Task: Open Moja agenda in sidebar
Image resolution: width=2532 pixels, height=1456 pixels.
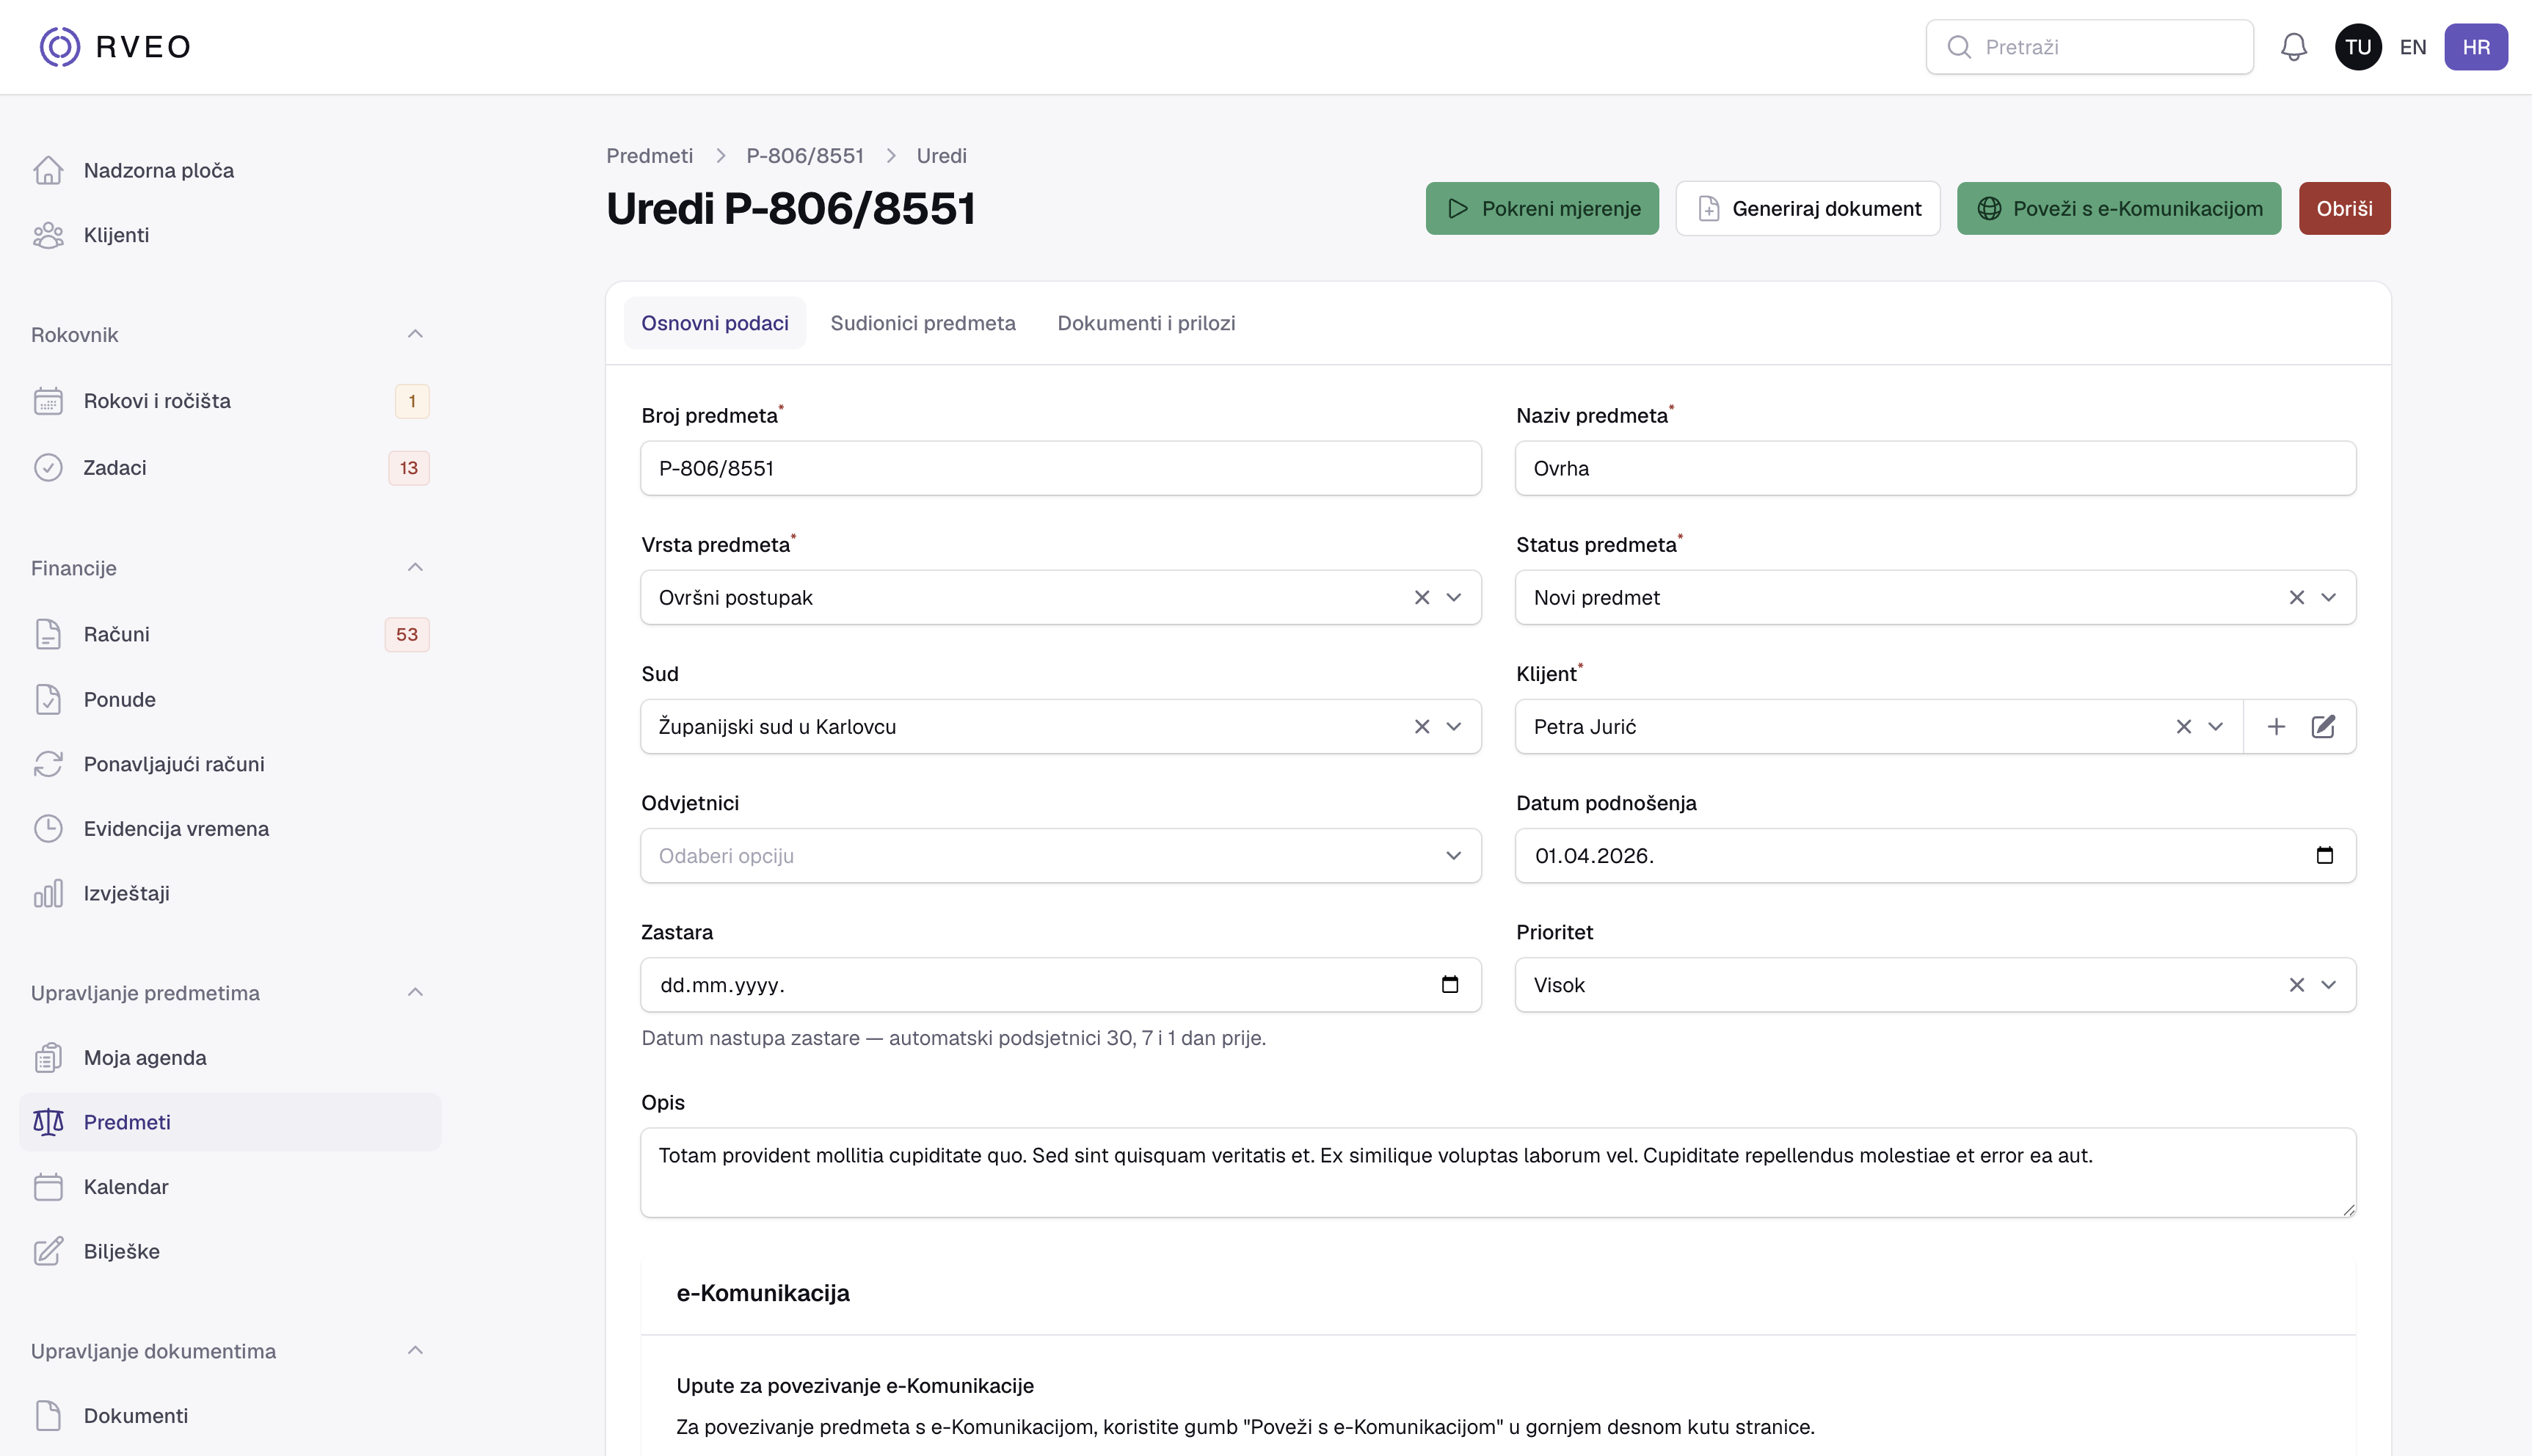Action: pyautogui.click(x=230, y=1058)
